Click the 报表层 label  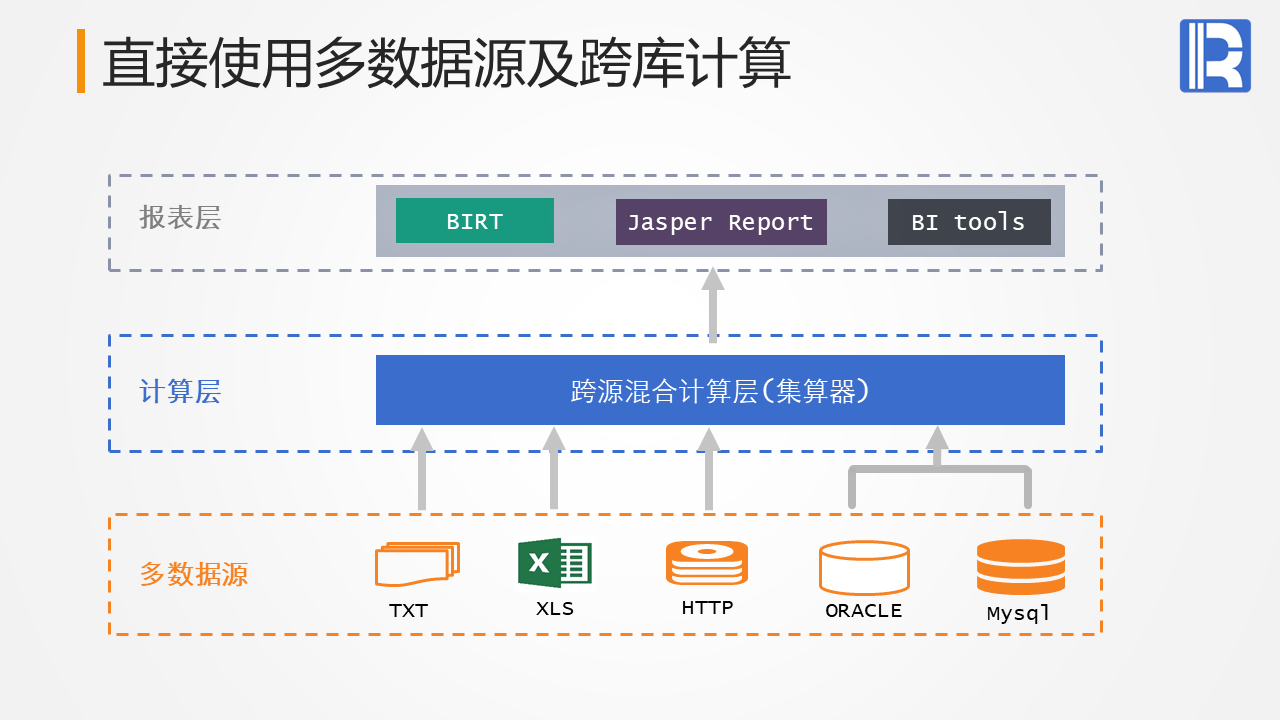click(180, 218)
